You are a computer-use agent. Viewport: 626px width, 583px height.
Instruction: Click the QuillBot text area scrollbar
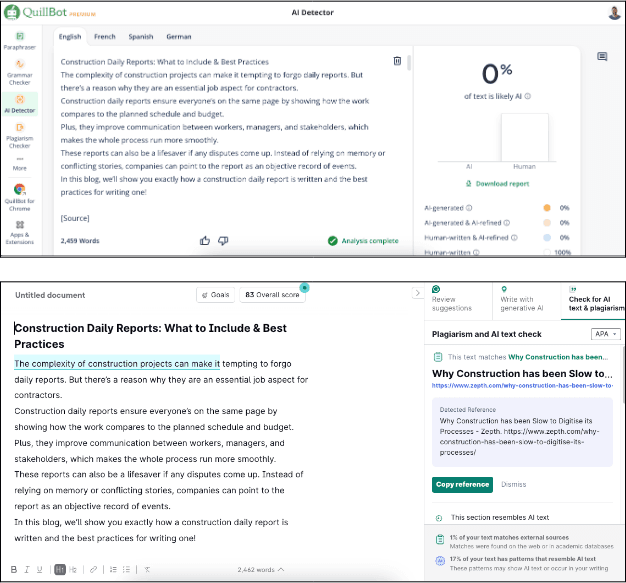(x=409, y=63)
